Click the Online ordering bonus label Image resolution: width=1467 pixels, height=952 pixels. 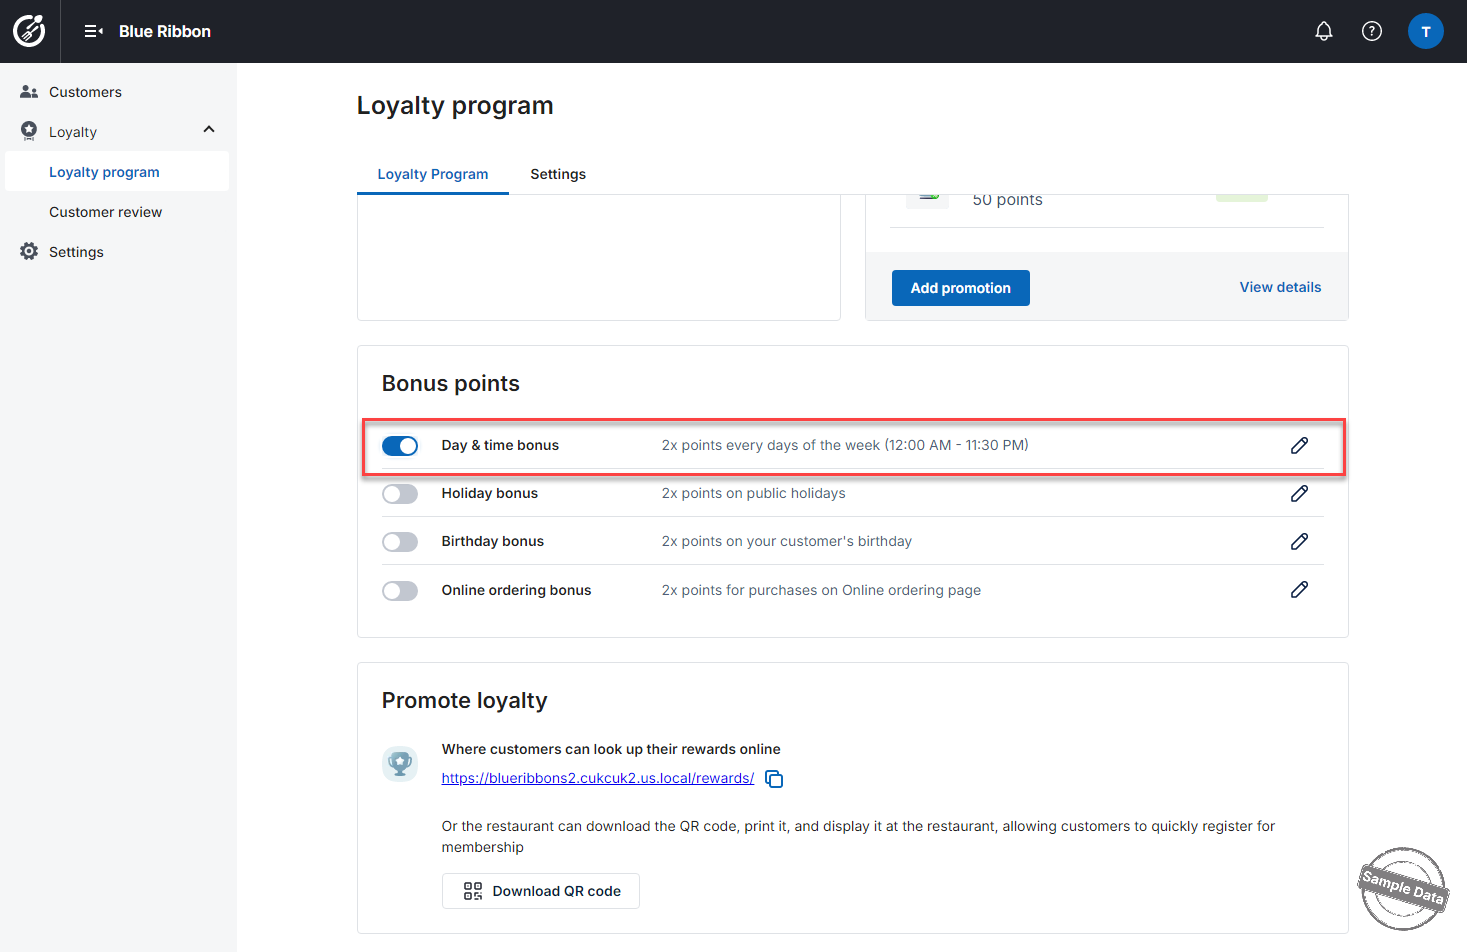[517, 590]
